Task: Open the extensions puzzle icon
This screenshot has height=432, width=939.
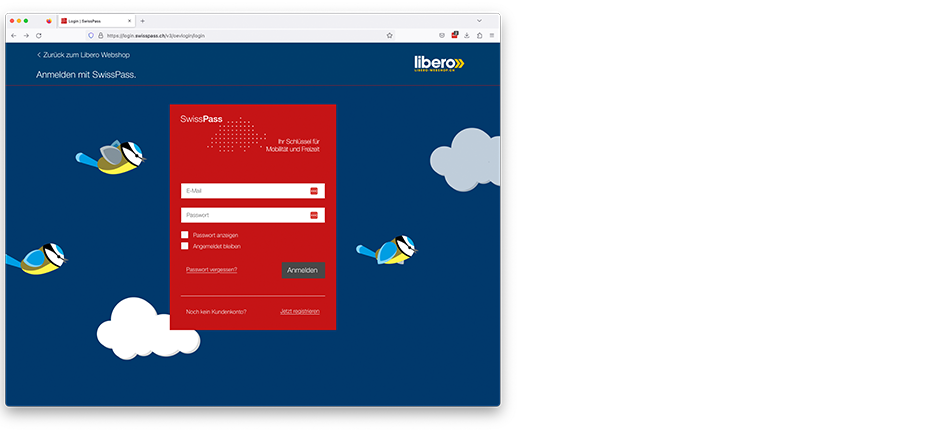Action: [479, 36]
